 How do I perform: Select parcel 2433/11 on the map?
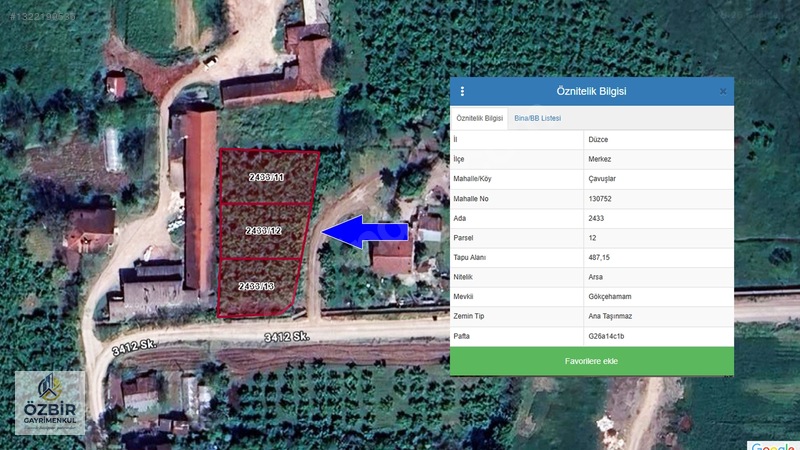coord(266,177)
